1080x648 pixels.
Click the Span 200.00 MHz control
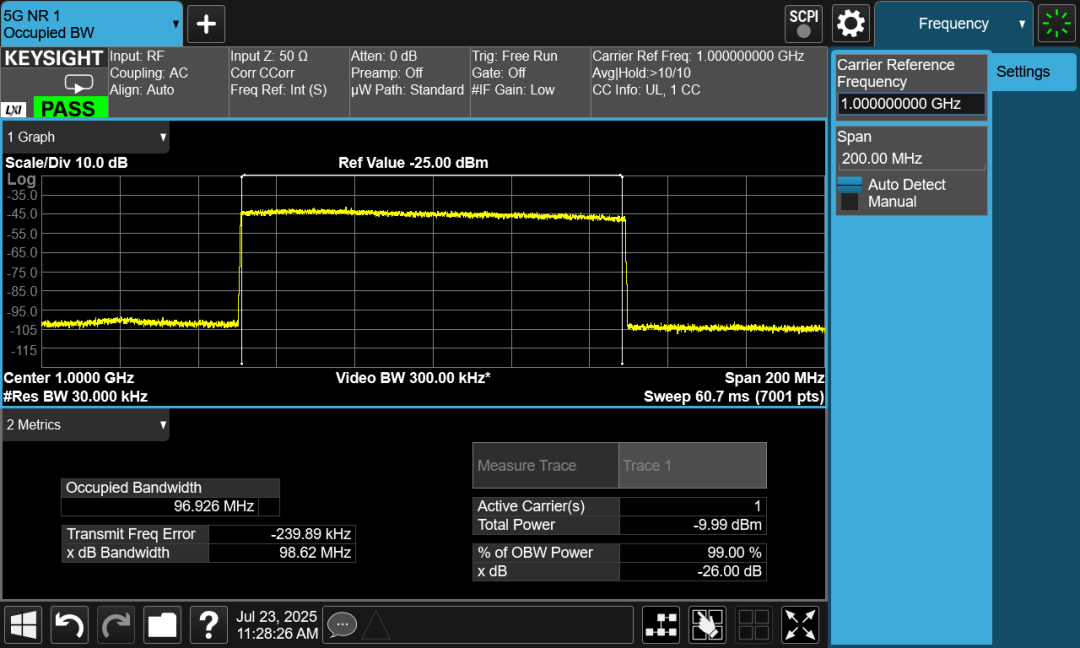click(x=910, y=158)
